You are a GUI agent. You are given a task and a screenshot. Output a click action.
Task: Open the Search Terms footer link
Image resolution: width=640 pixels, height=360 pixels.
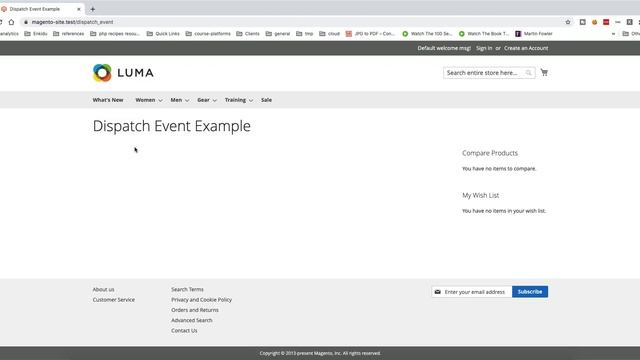pyautogui.click(x=187, y=289)
